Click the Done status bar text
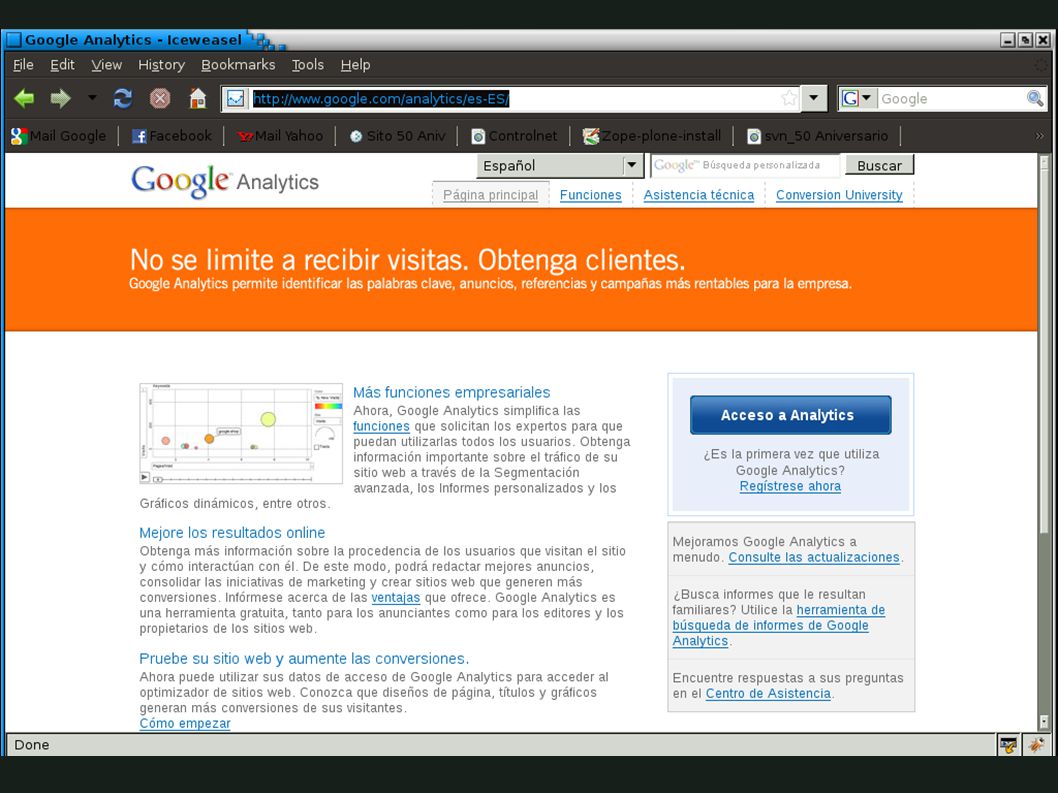Image resolution: width=1058 pixels, height=793 pixels. (x=32, y=745)
